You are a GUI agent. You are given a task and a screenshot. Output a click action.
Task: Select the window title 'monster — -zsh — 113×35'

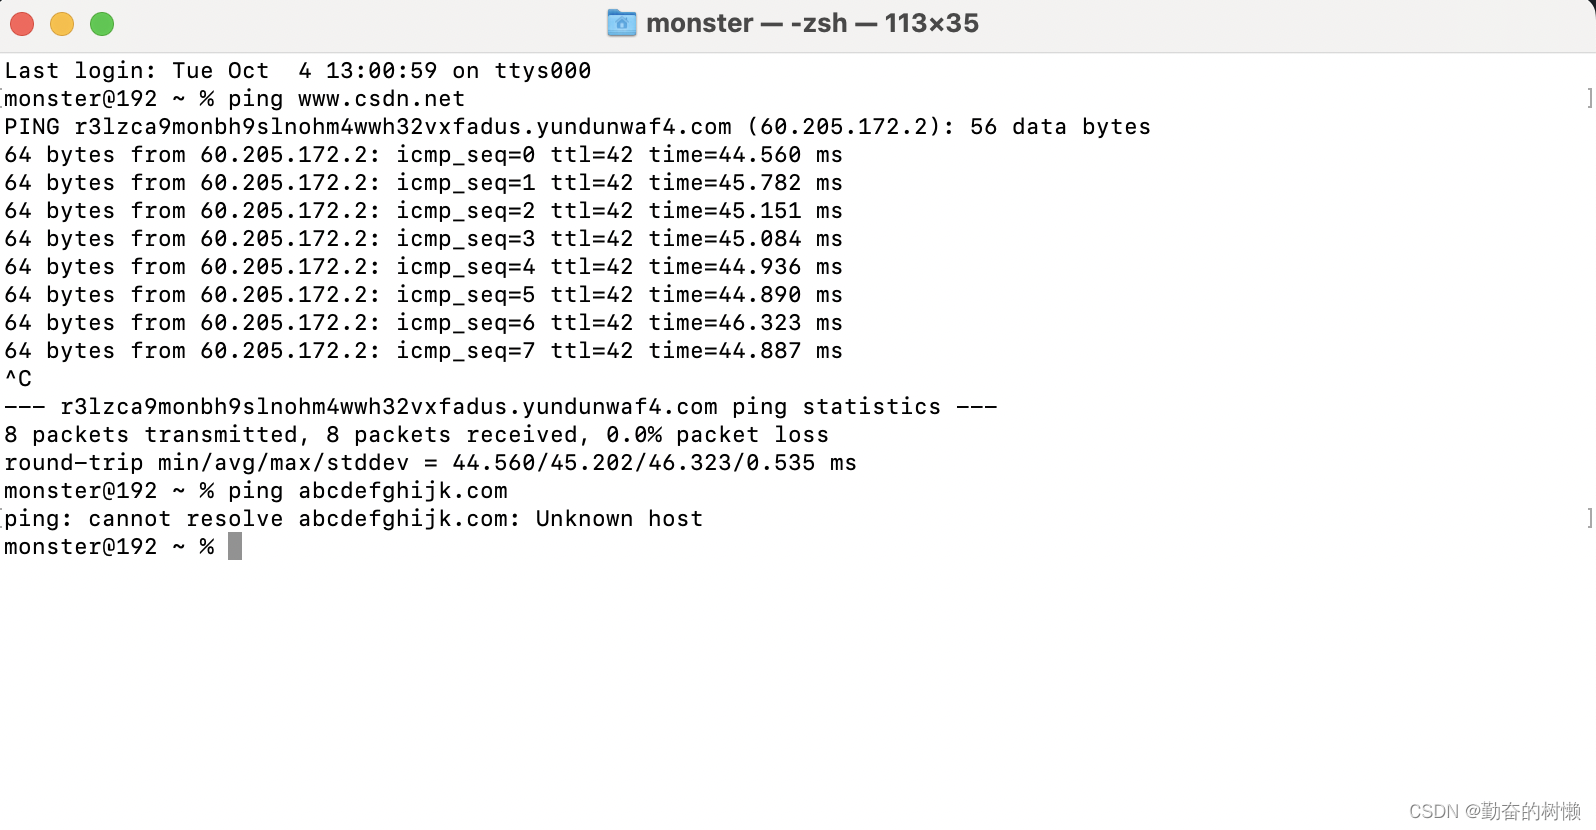pyautogui.click(x=812, y=22)
